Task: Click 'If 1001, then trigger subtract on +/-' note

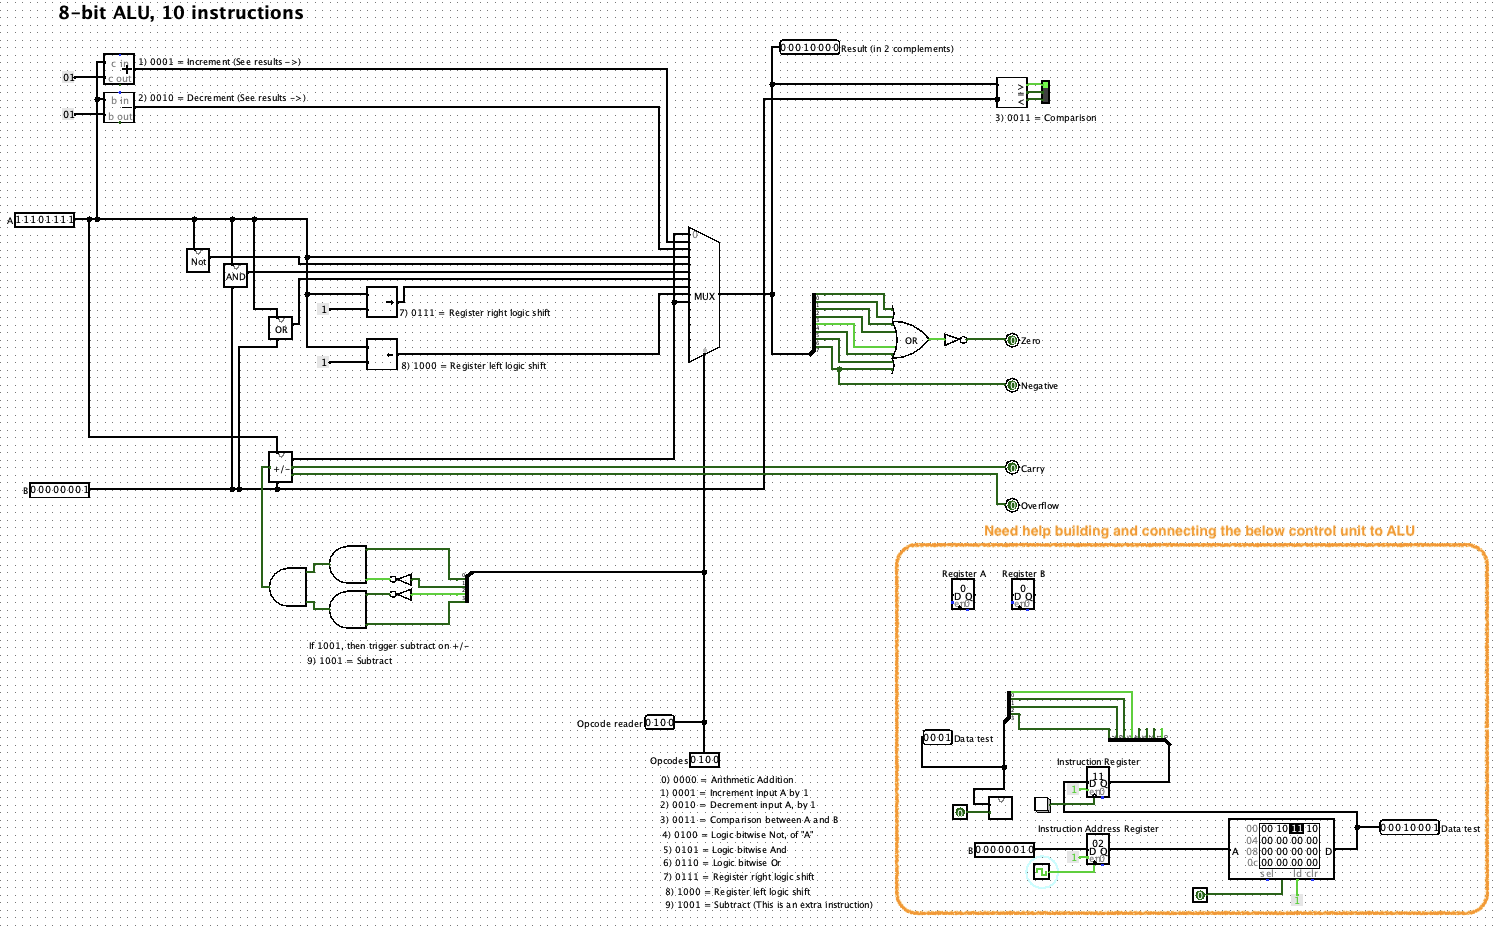Action: [388, 646]
